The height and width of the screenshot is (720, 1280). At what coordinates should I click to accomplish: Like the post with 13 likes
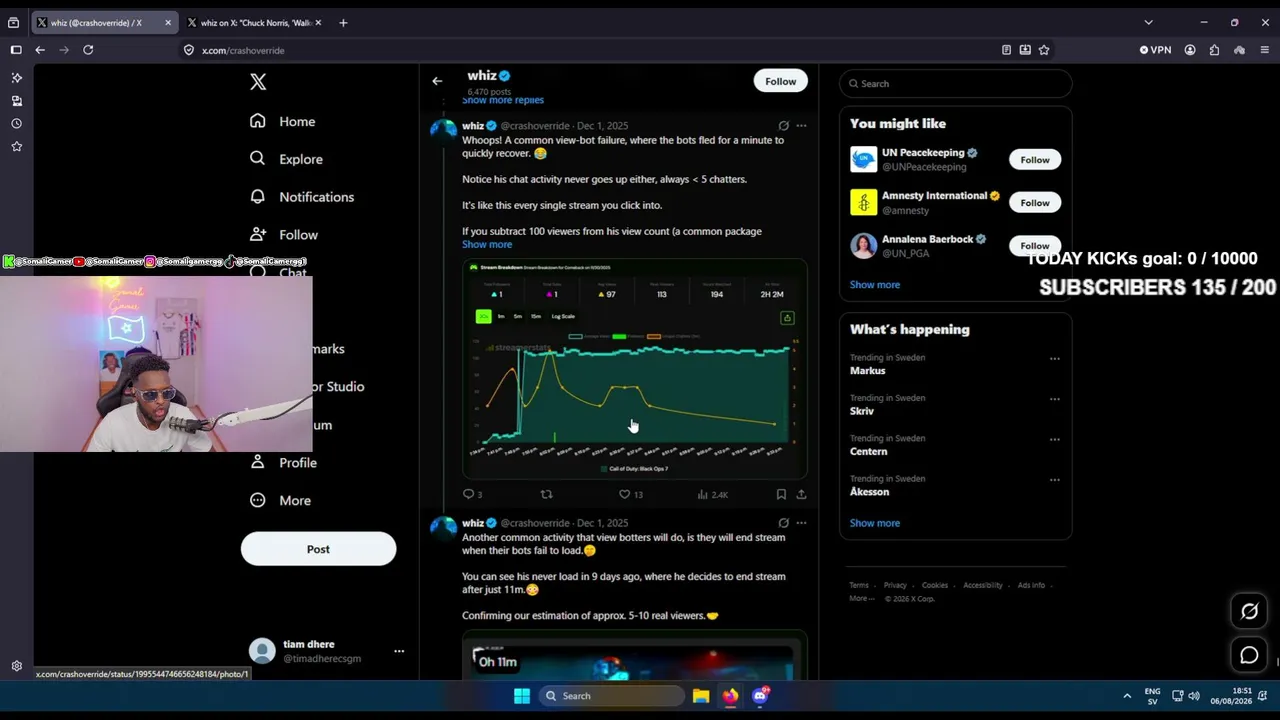(x=630, y=494)
